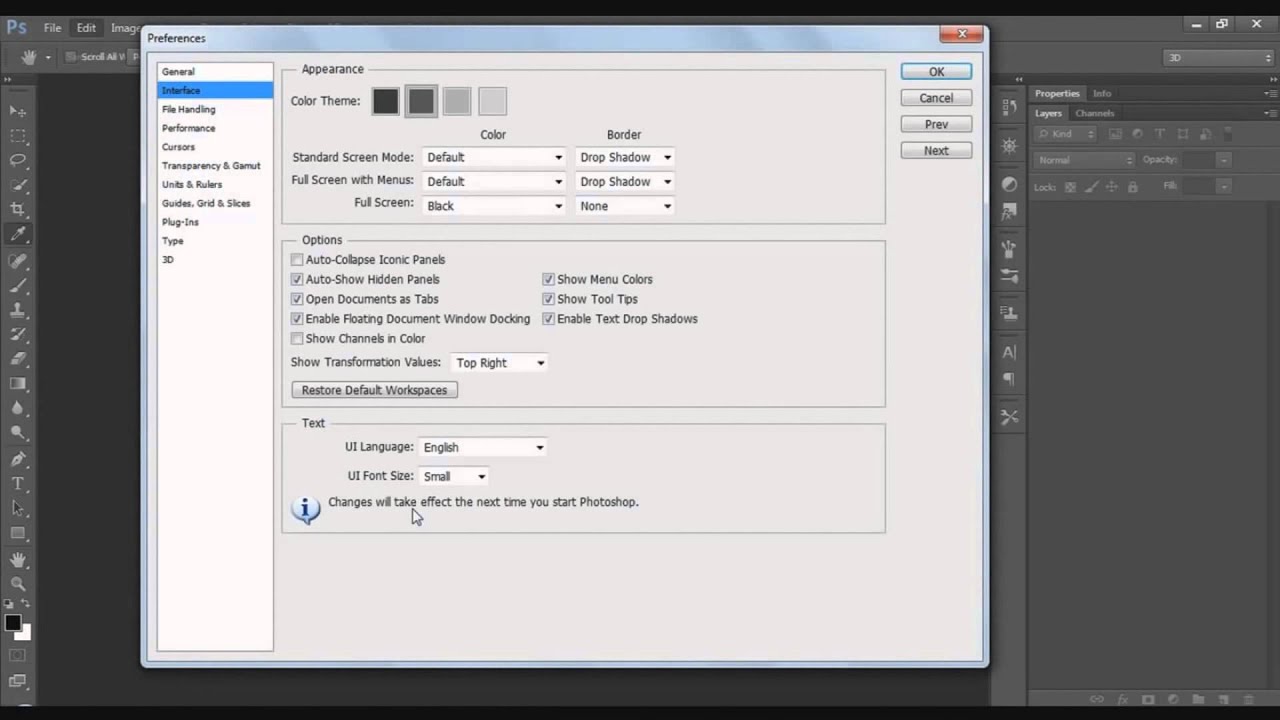Select the Crop tool
This screenshot has width=1280, height=720.
coord(18,209)
